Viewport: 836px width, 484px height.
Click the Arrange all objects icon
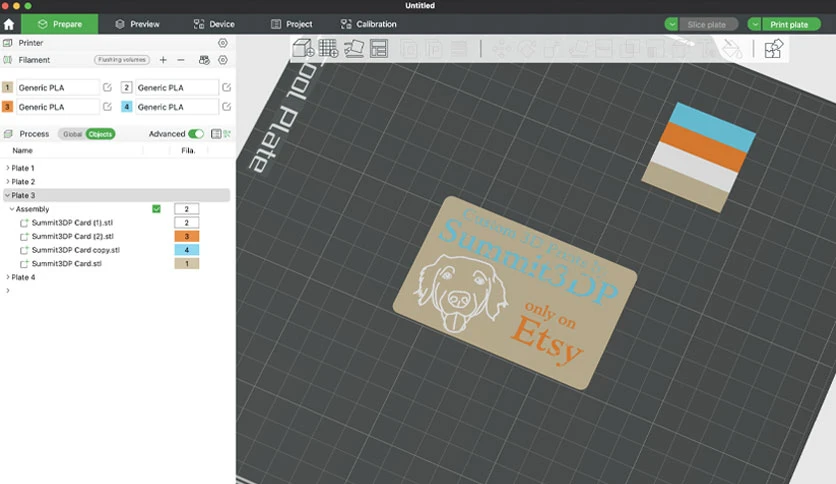[x=379, y=49]
